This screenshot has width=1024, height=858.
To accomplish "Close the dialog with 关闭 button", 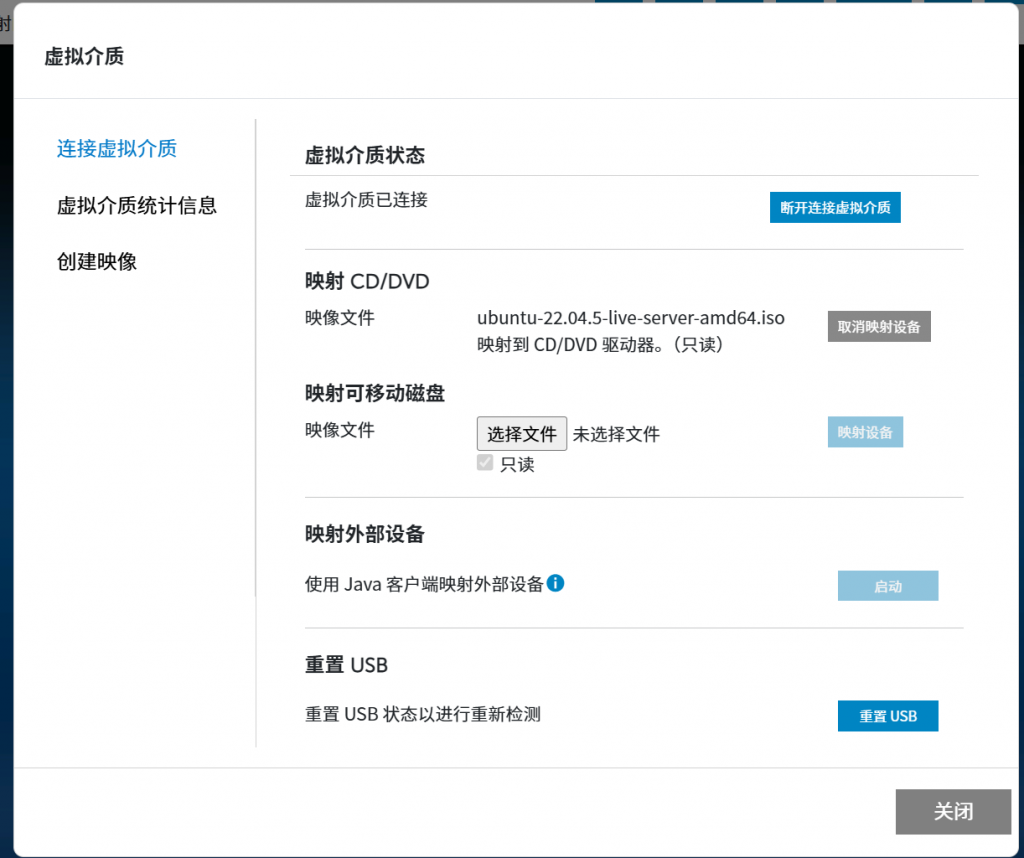I will (x=952, y=811).
